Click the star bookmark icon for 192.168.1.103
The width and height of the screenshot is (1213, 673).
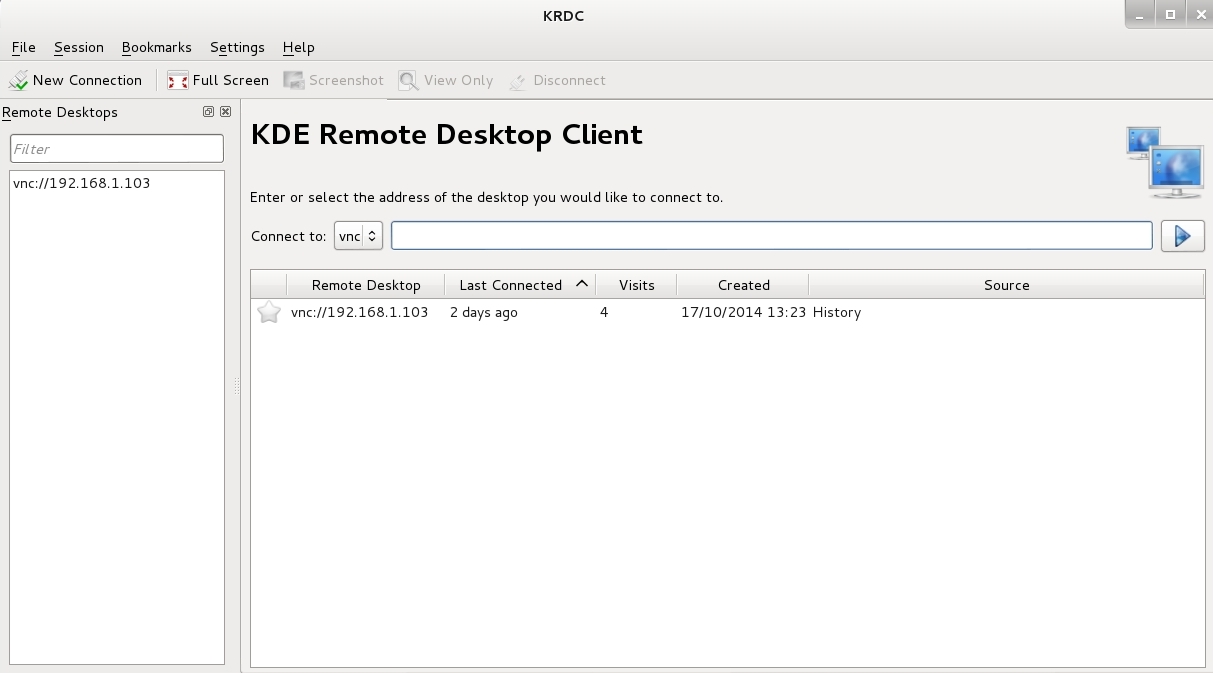[x=268, y=312]
